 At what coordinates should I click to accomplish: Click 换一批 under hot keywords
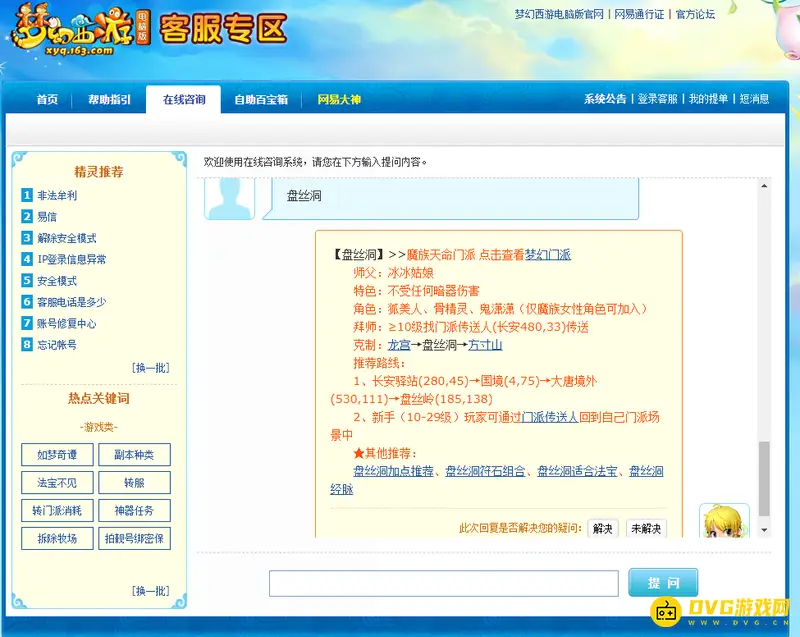151,591
